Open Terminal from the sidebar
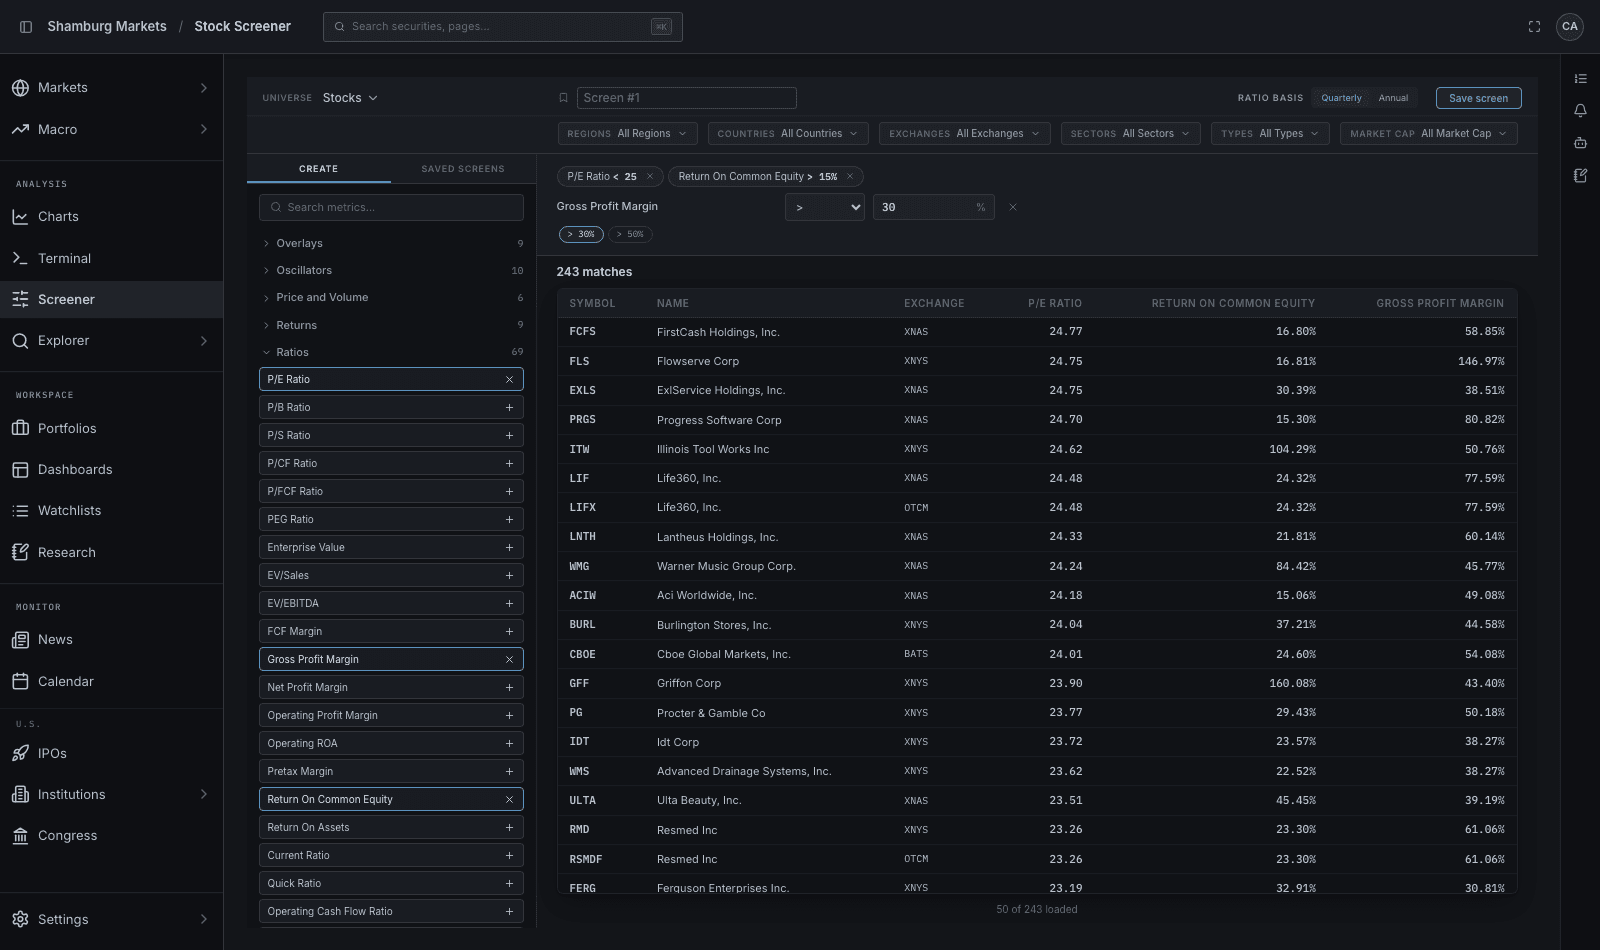The width and height of the screenshot is (1600, 950). click(x=111, y=258)
